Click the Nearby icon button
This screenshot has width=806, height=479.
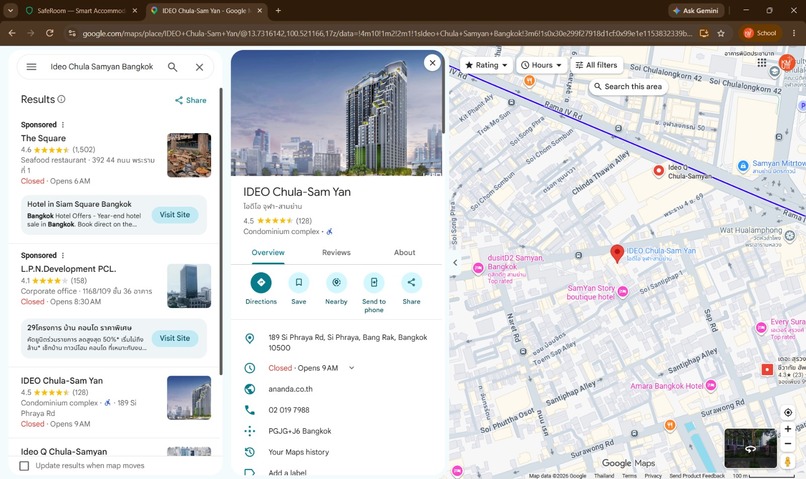point(336,283)
